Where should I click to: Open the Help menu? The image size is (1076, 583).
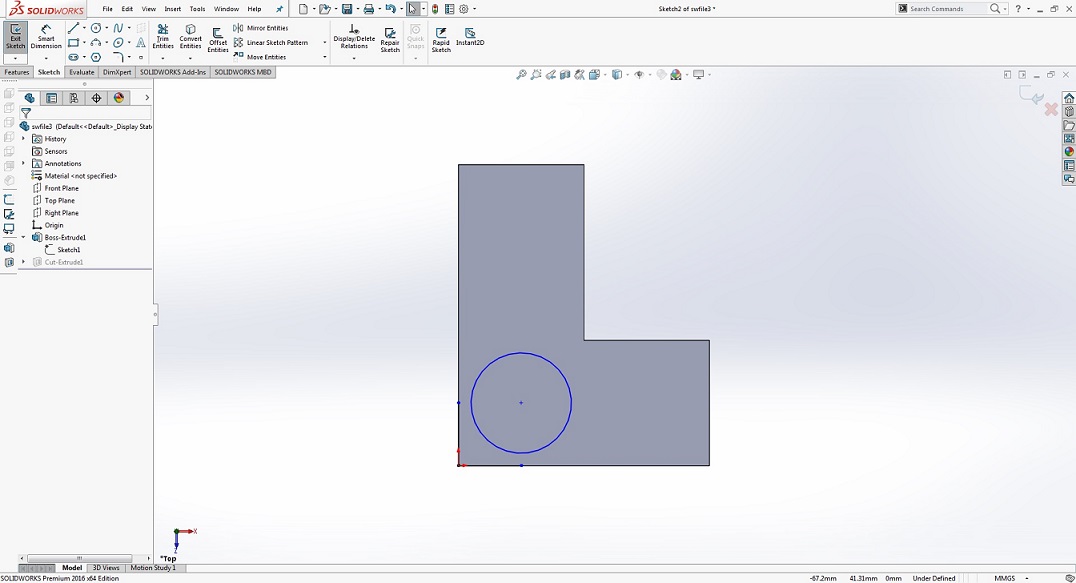click(x=254, y=9)
